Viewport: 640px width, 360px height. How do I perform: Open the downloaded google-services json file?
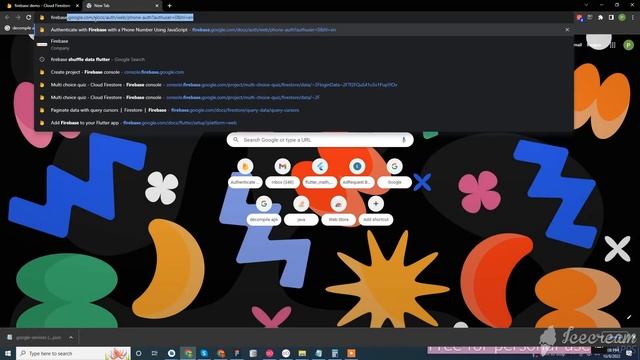click(x=34, y=338)
